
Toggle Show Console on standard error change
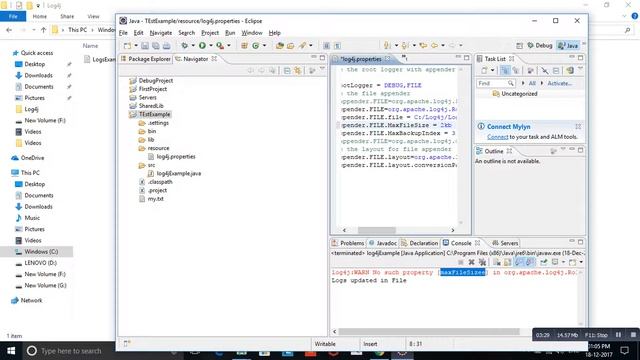529,262
